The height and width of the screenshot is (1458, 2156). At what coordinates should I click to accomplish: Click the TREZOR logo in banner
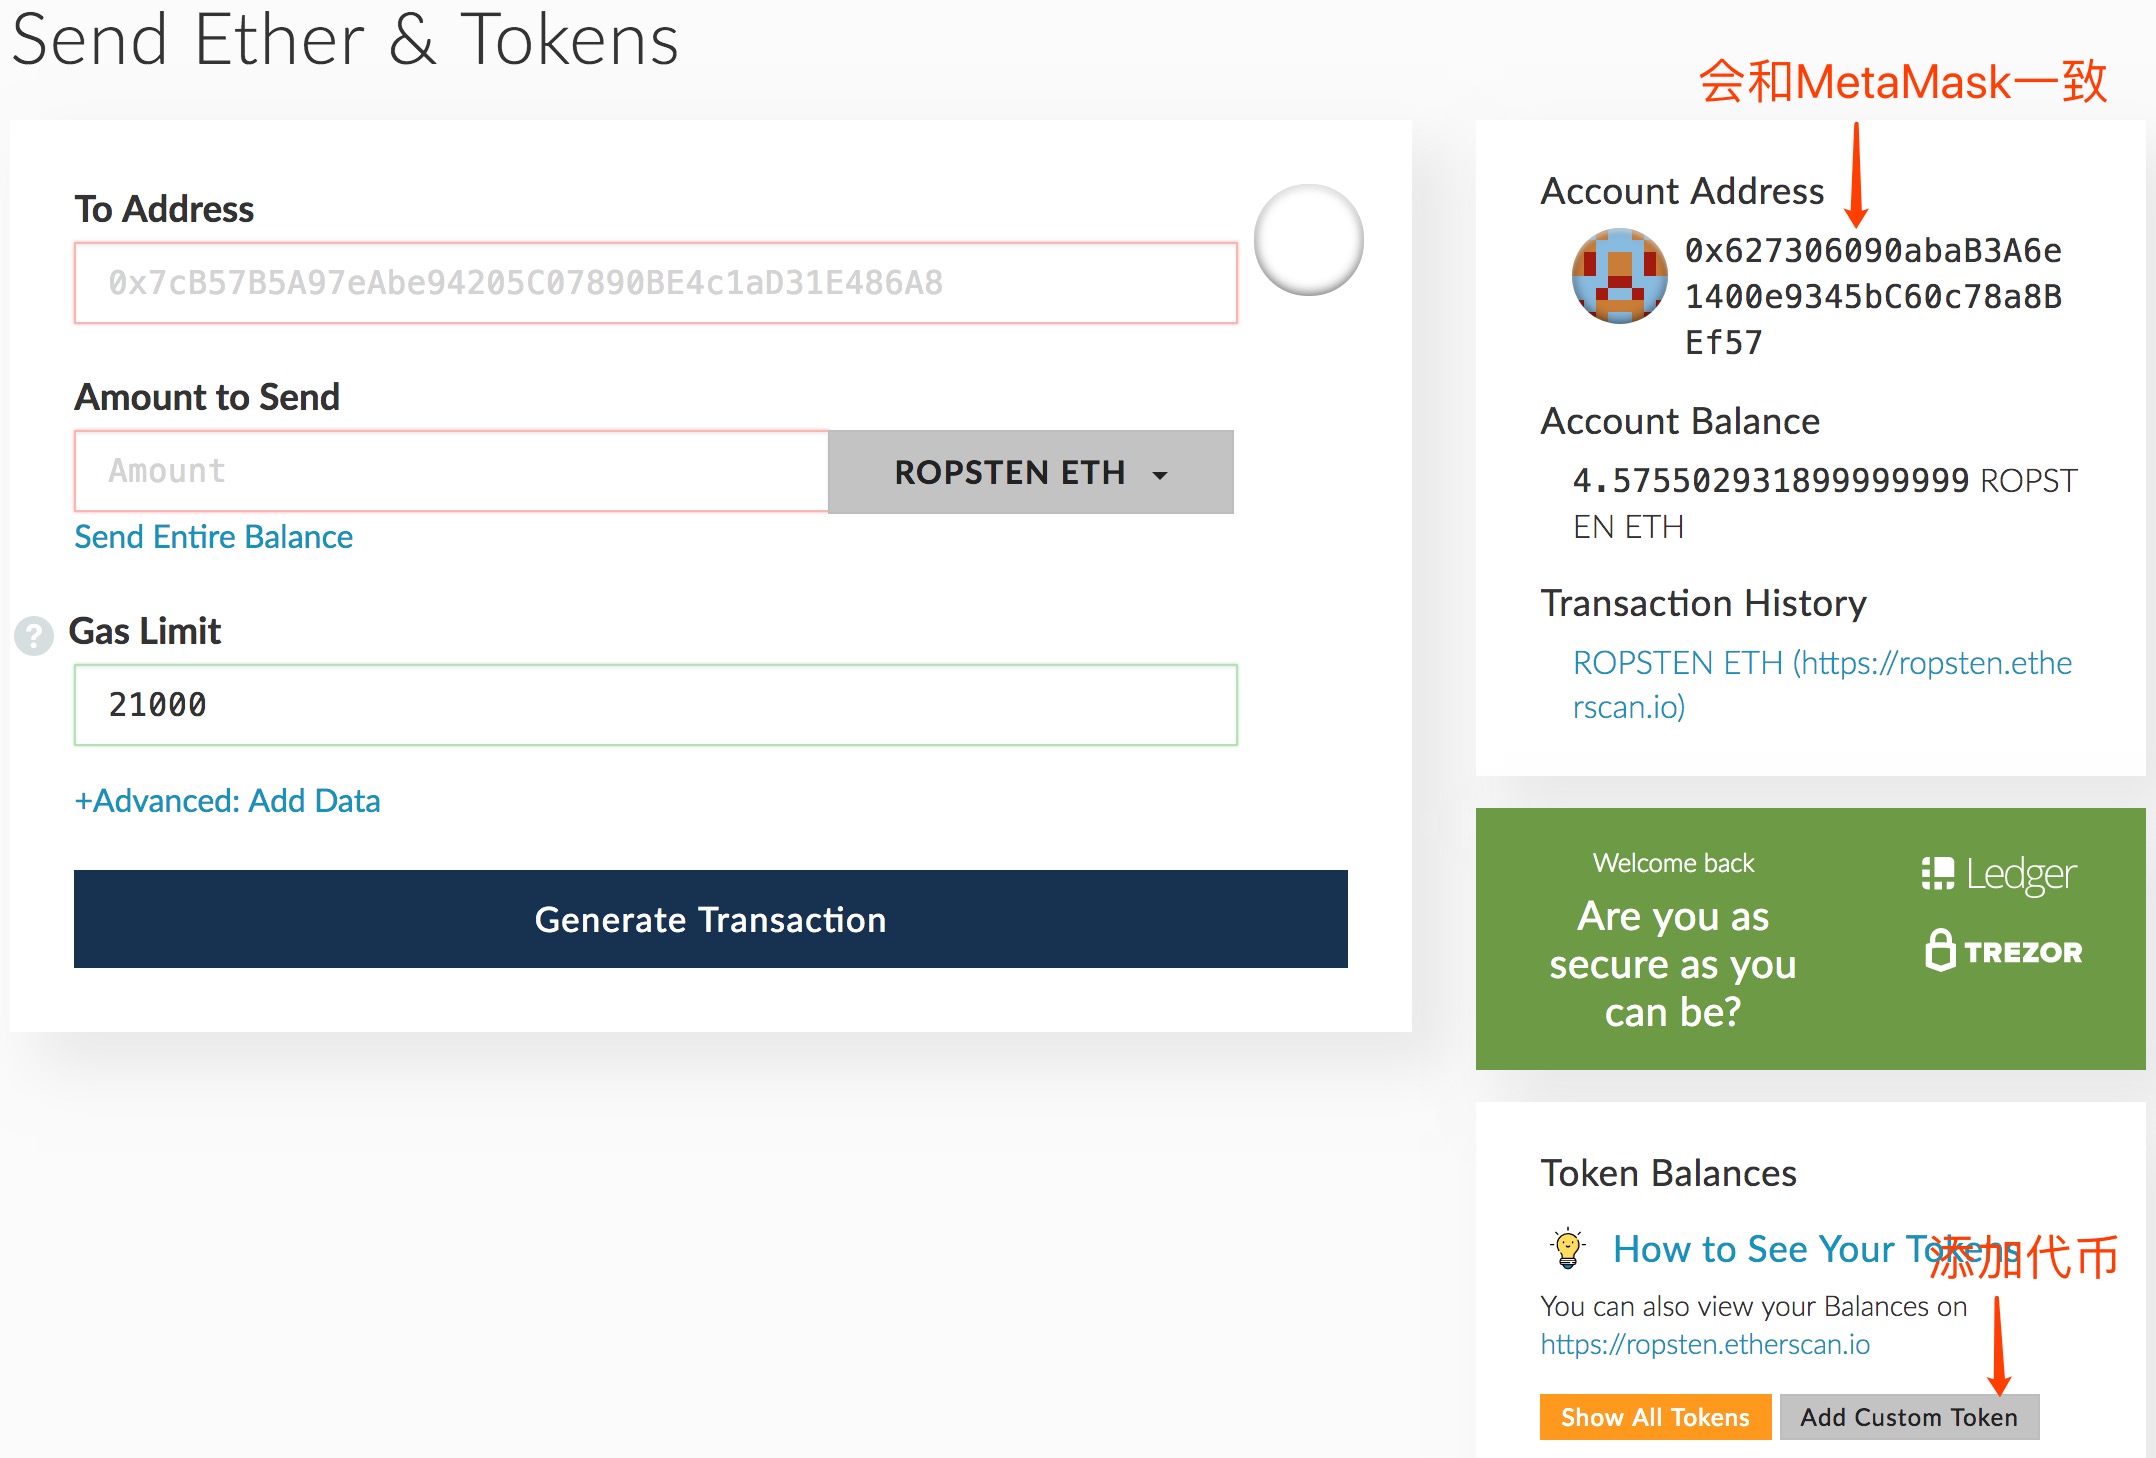[2003, 950]
